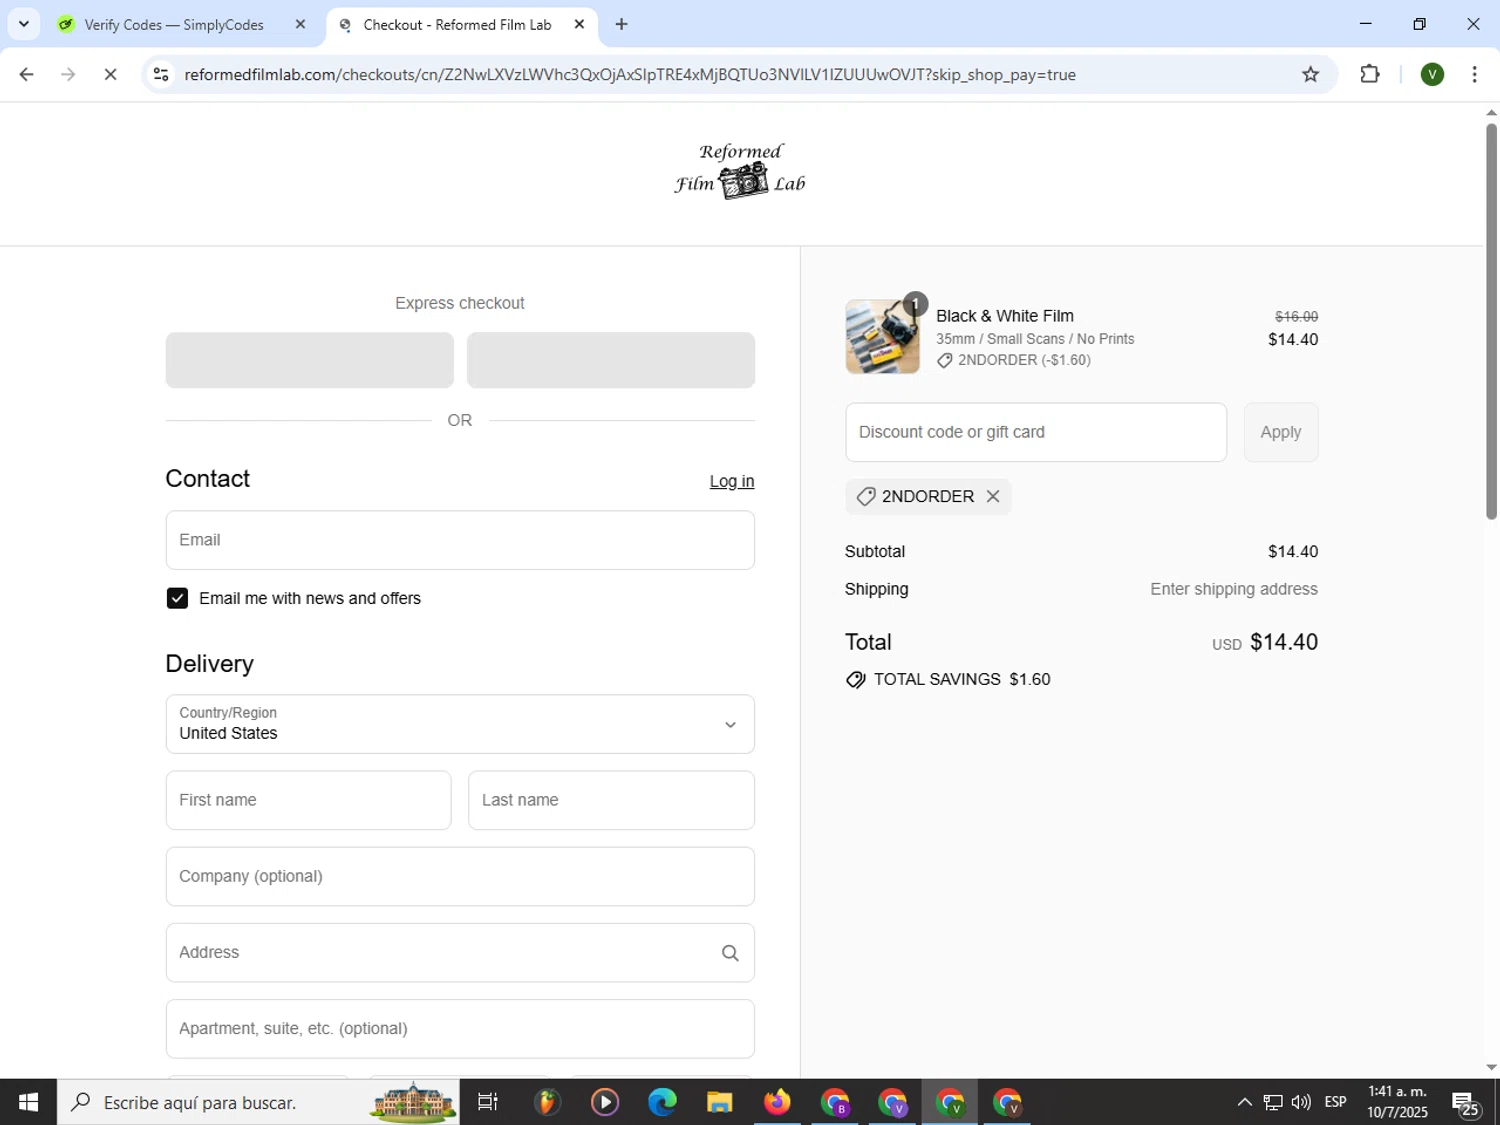Viewport: 1500px width, 1125px height.
Task: Click the Reformed Film Lab logo
Action: 740,171
